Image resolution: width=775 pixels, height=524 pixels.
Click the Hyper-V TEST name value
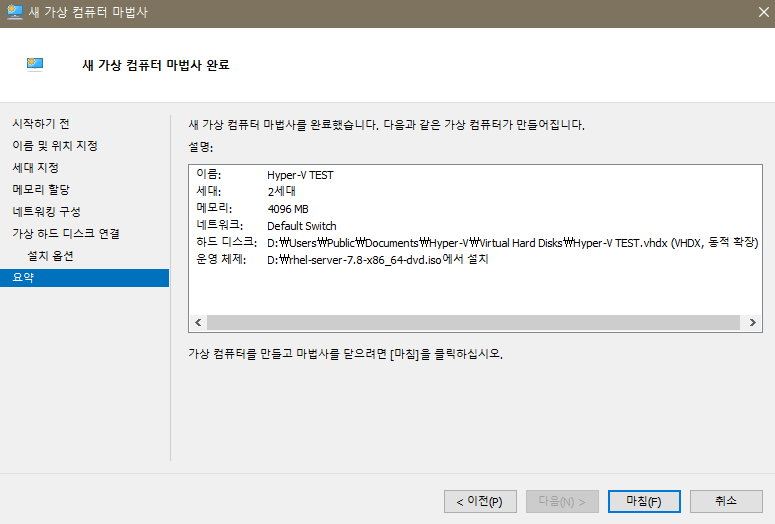300,175
